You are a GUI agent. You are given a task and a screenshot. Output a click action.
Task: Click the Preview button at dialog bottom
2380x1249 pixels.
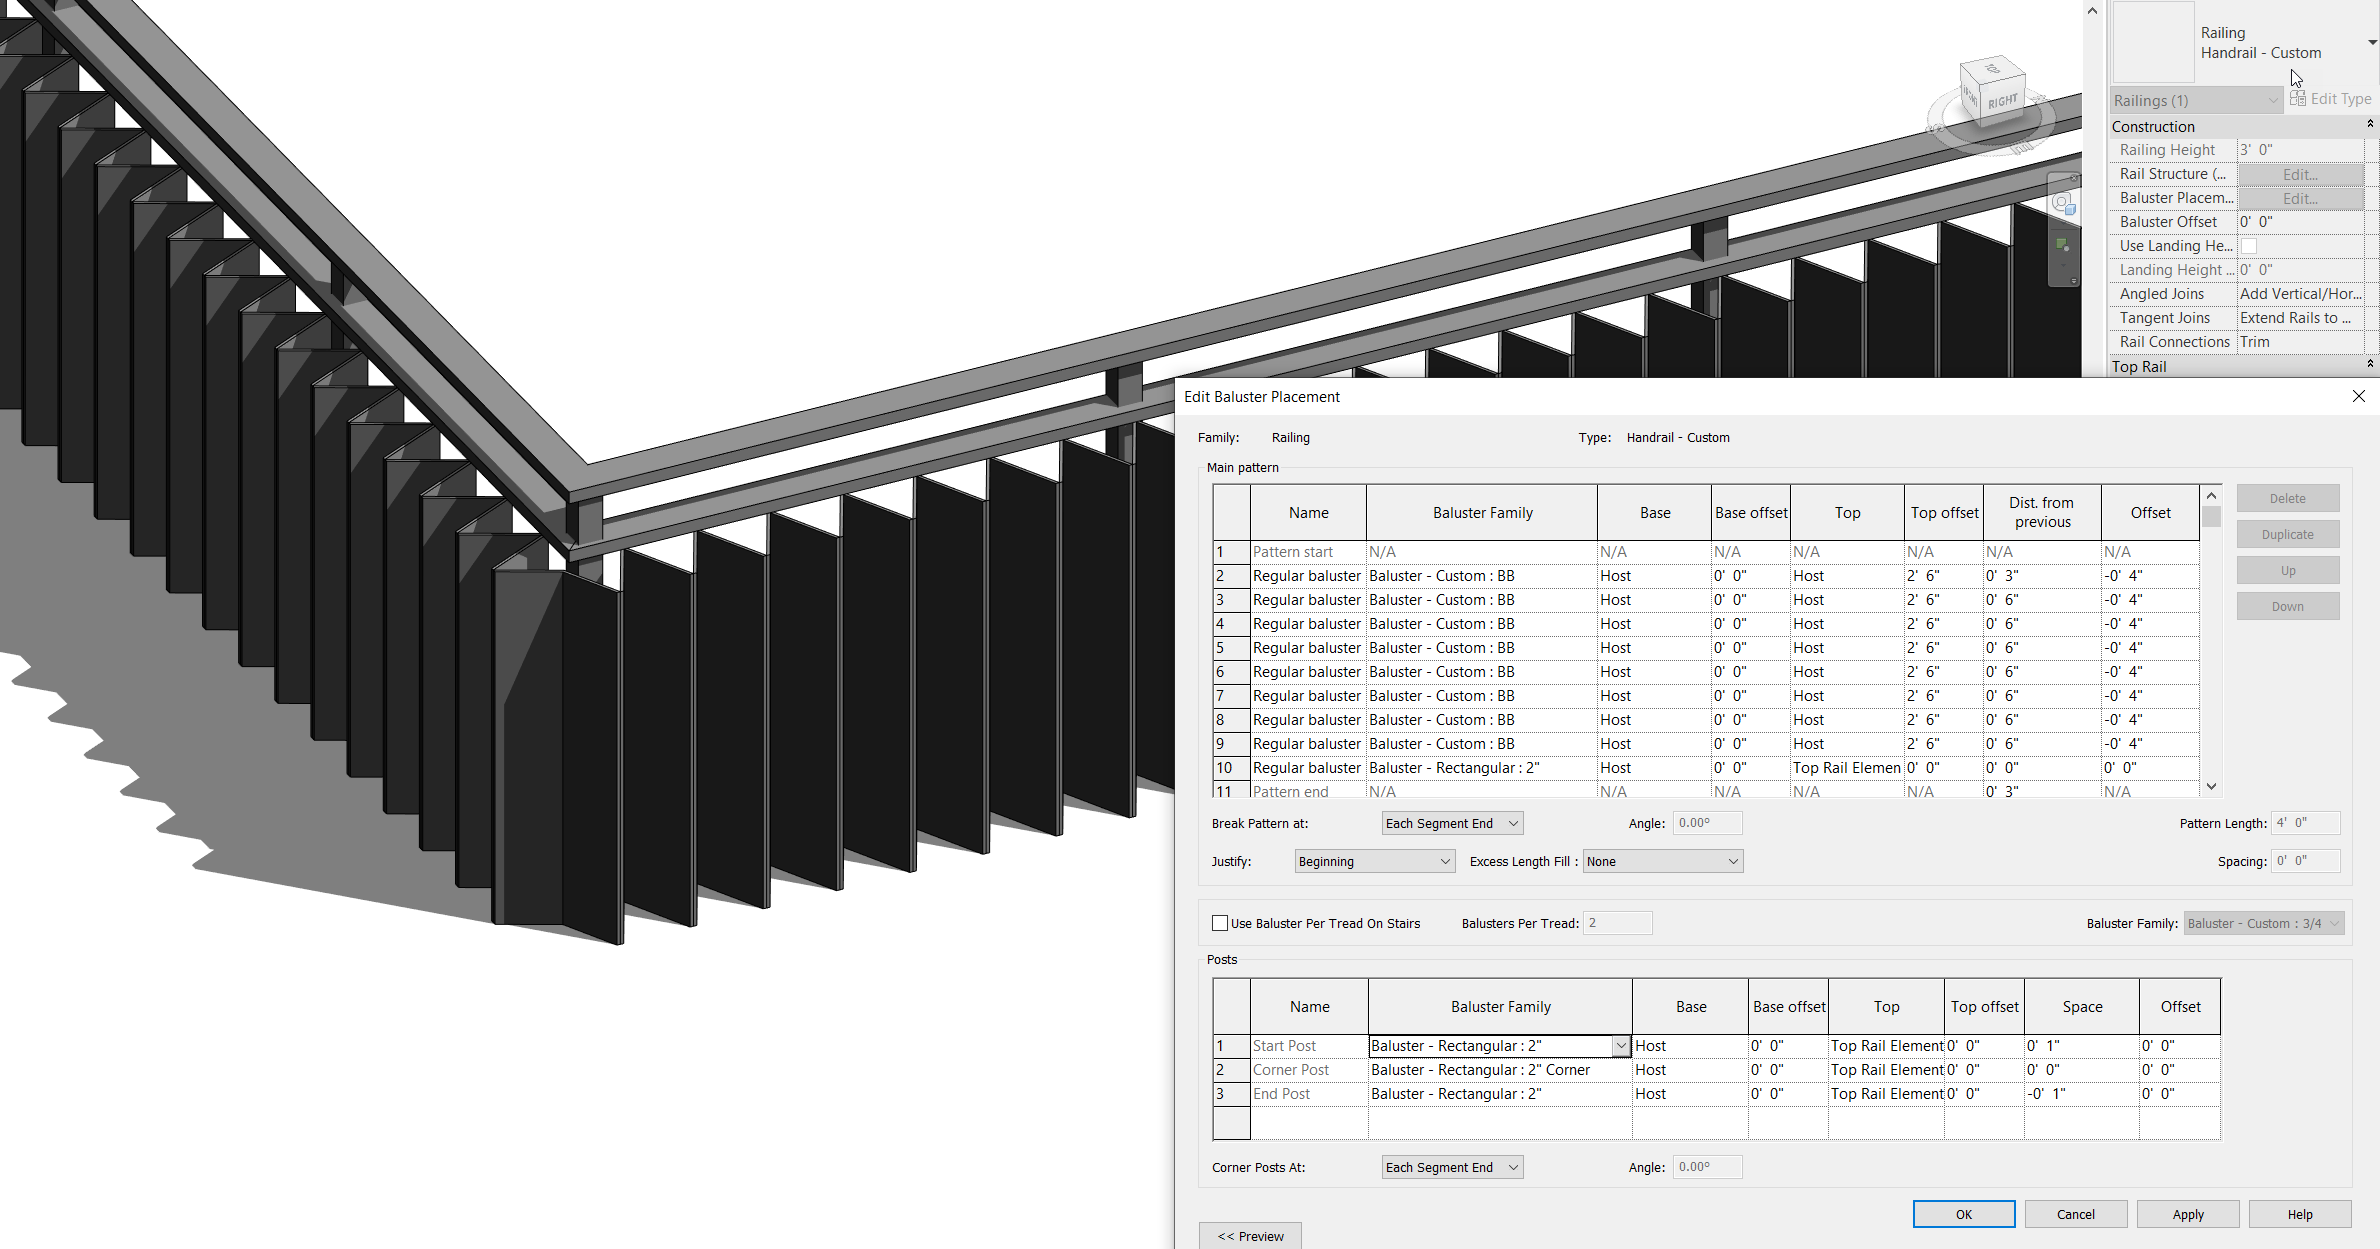tap(1249, 1235)
